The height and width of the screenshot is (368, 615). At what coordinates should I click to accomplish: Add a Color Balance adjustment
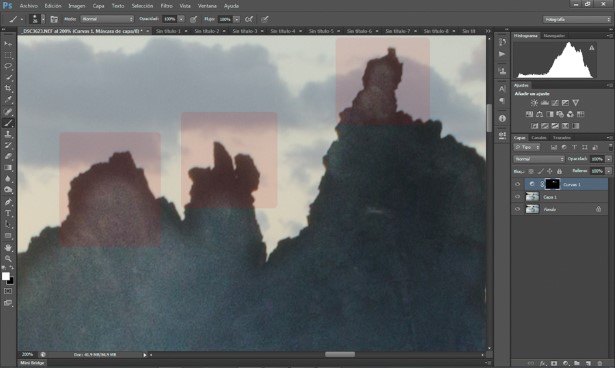539,114
